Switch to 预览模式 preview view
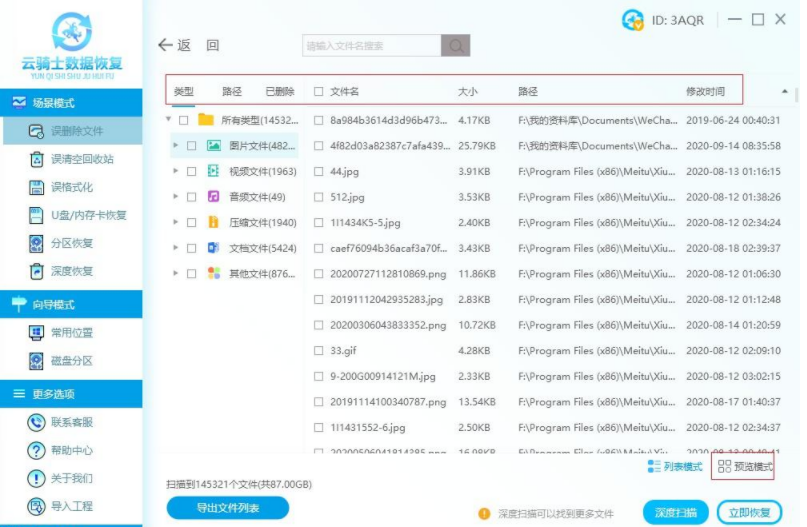807x527 pixels. (x=745, y=467)
